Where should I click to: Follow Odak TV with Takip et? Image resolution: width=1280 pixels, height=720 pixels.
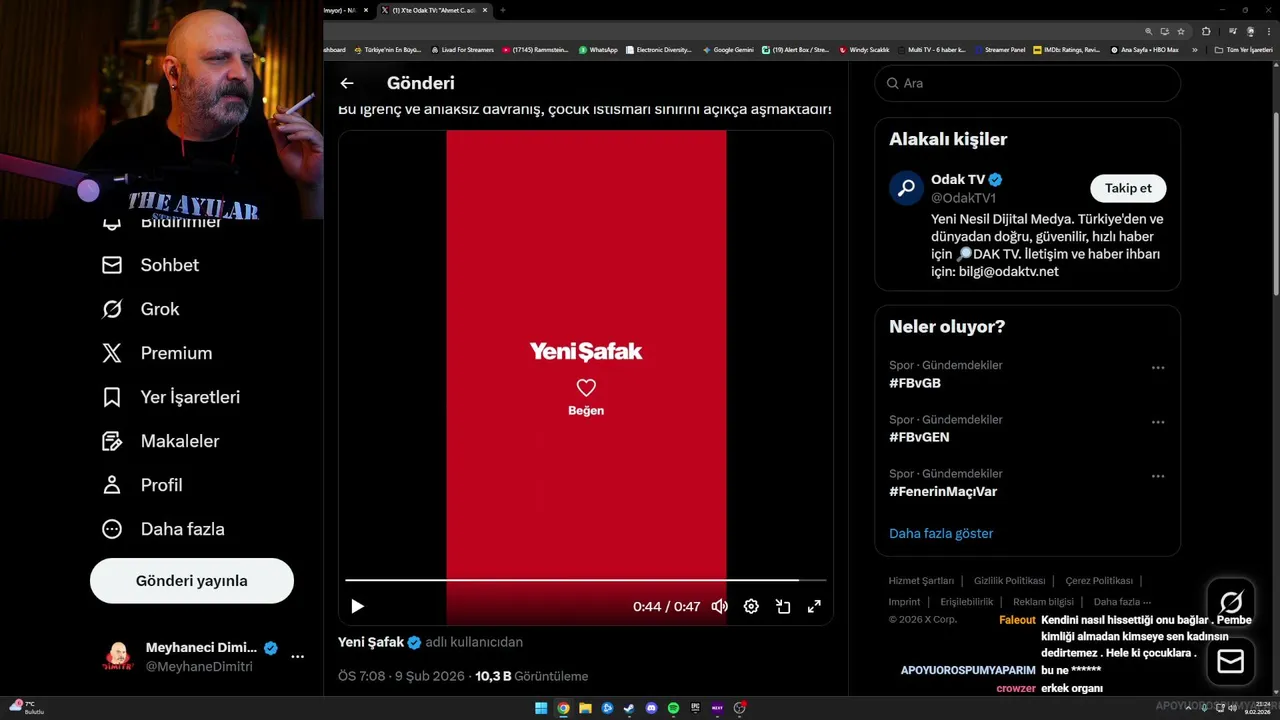(x=1128, y=188)
